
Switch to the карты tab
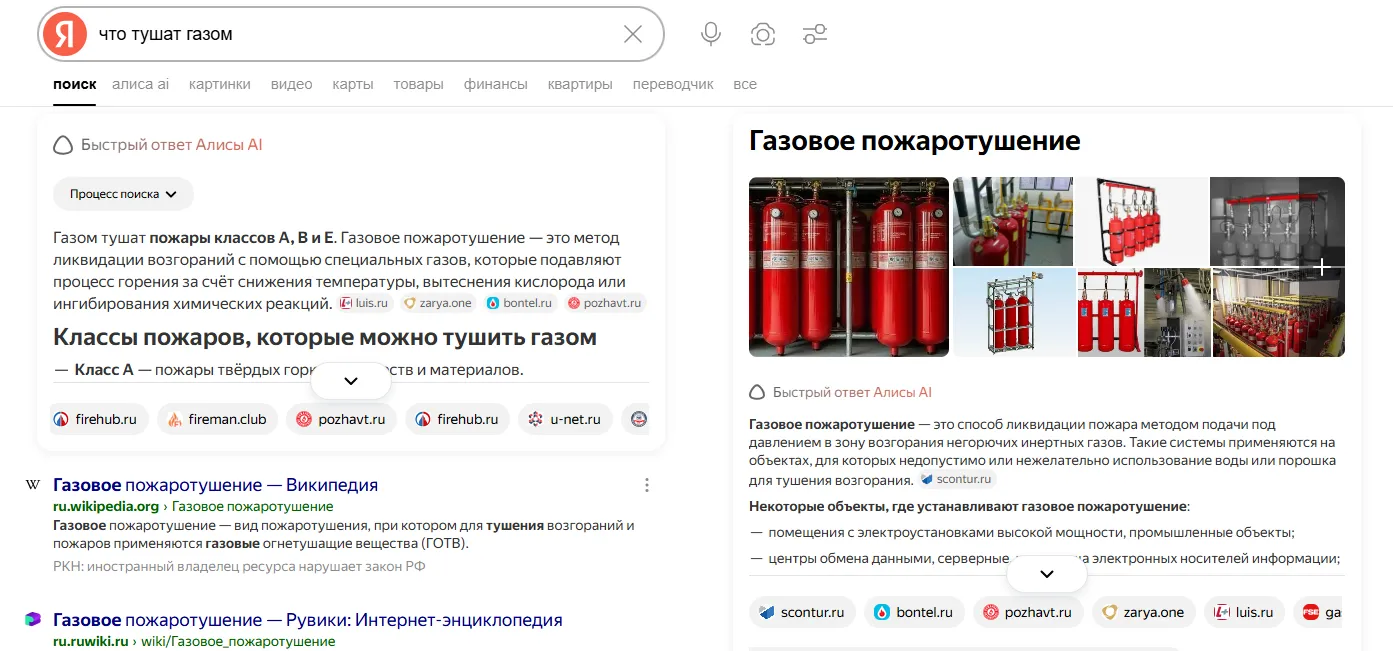point(353,84)
